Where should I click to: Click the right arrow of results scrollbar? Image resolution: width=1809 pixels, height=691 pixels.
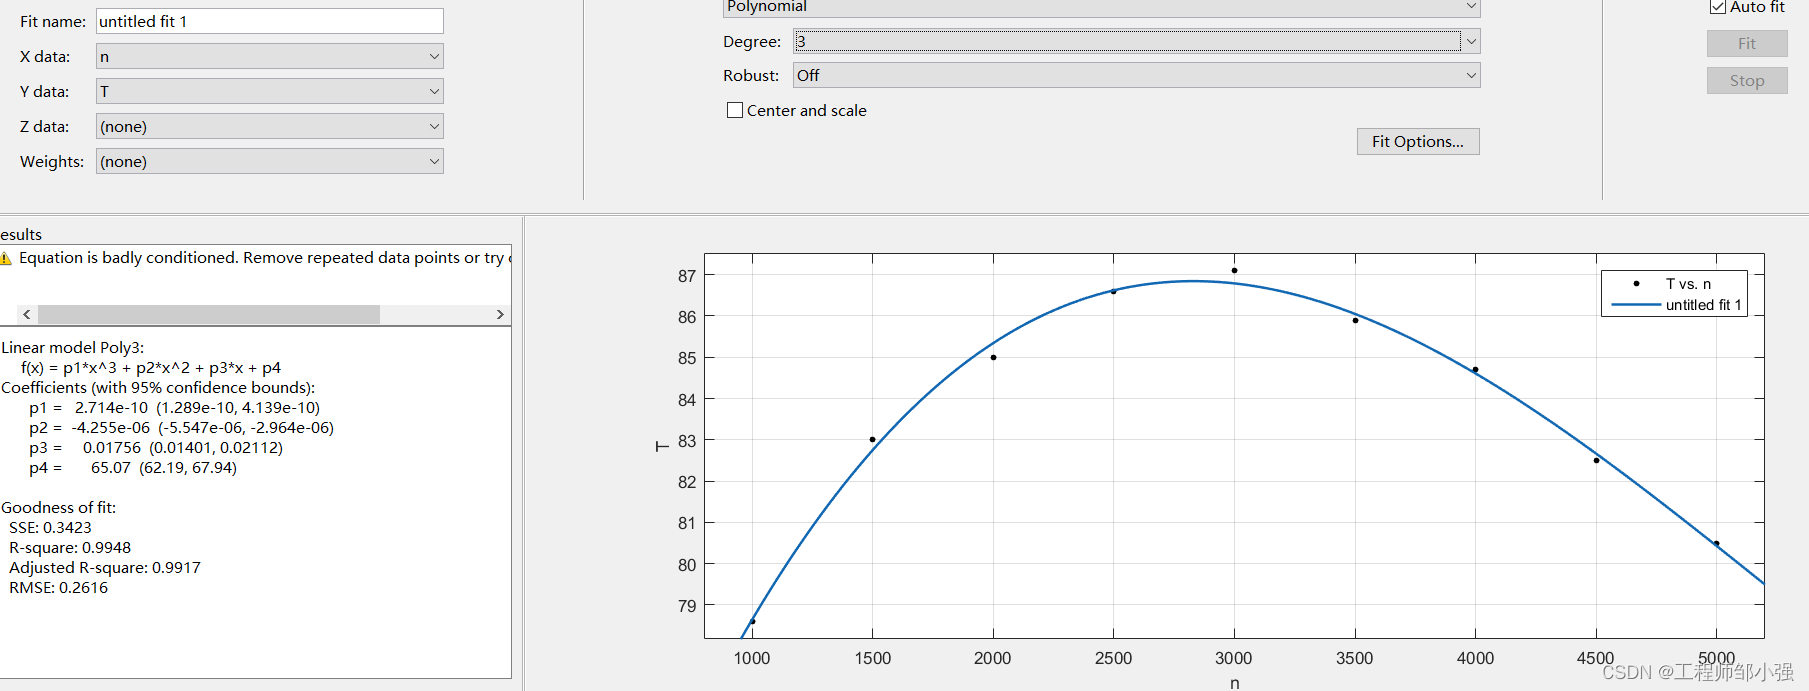[x=500, y=314]
